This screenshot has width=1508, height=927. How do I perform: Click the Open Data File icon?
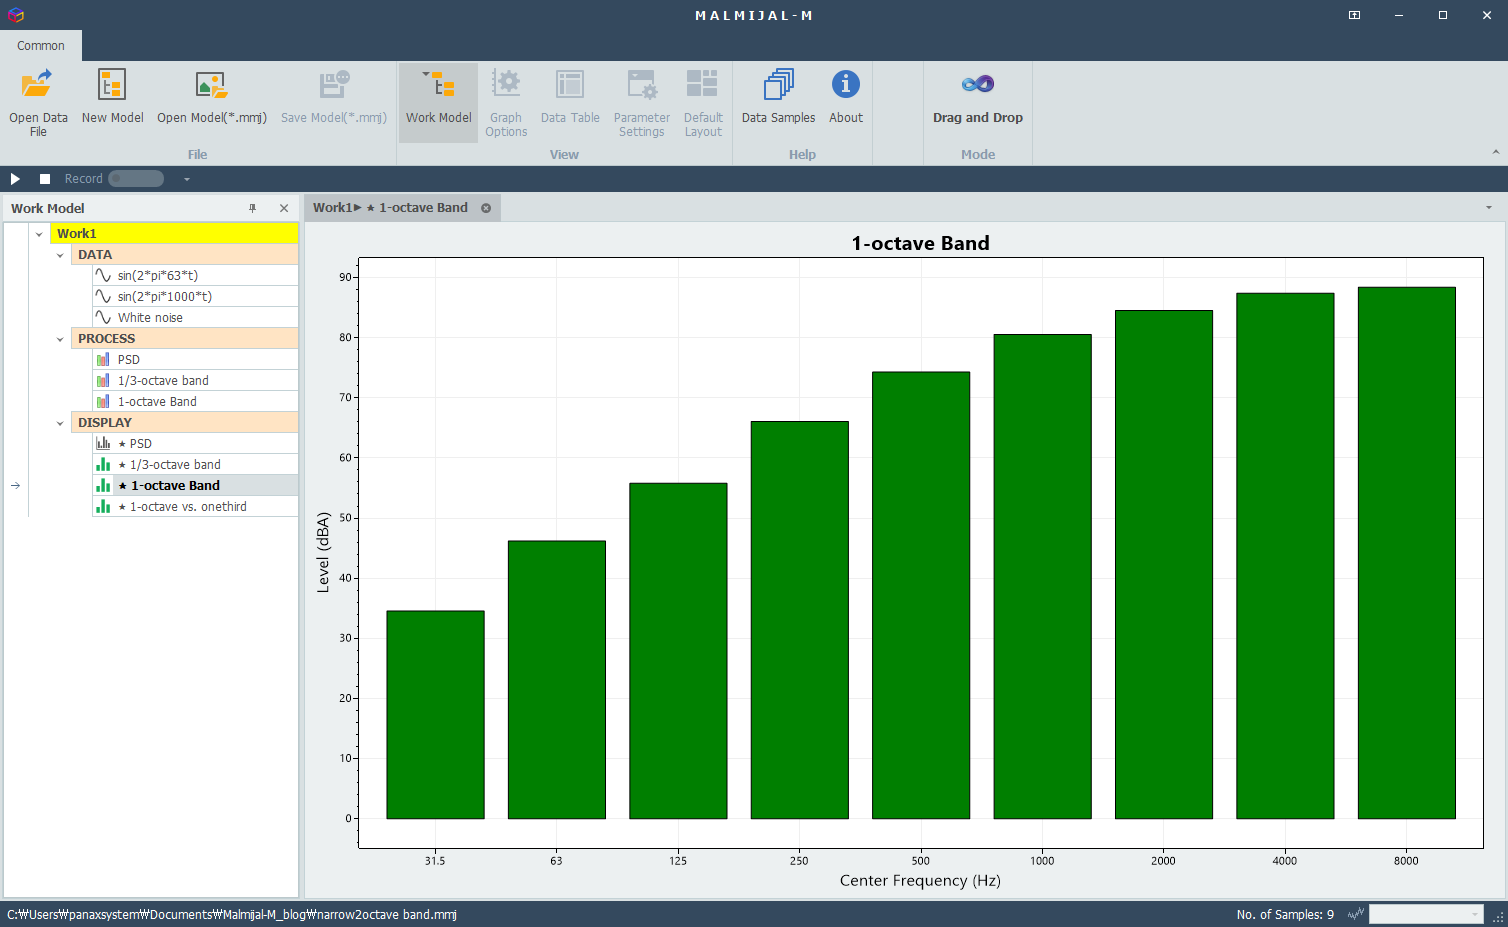tap(38, 86)
